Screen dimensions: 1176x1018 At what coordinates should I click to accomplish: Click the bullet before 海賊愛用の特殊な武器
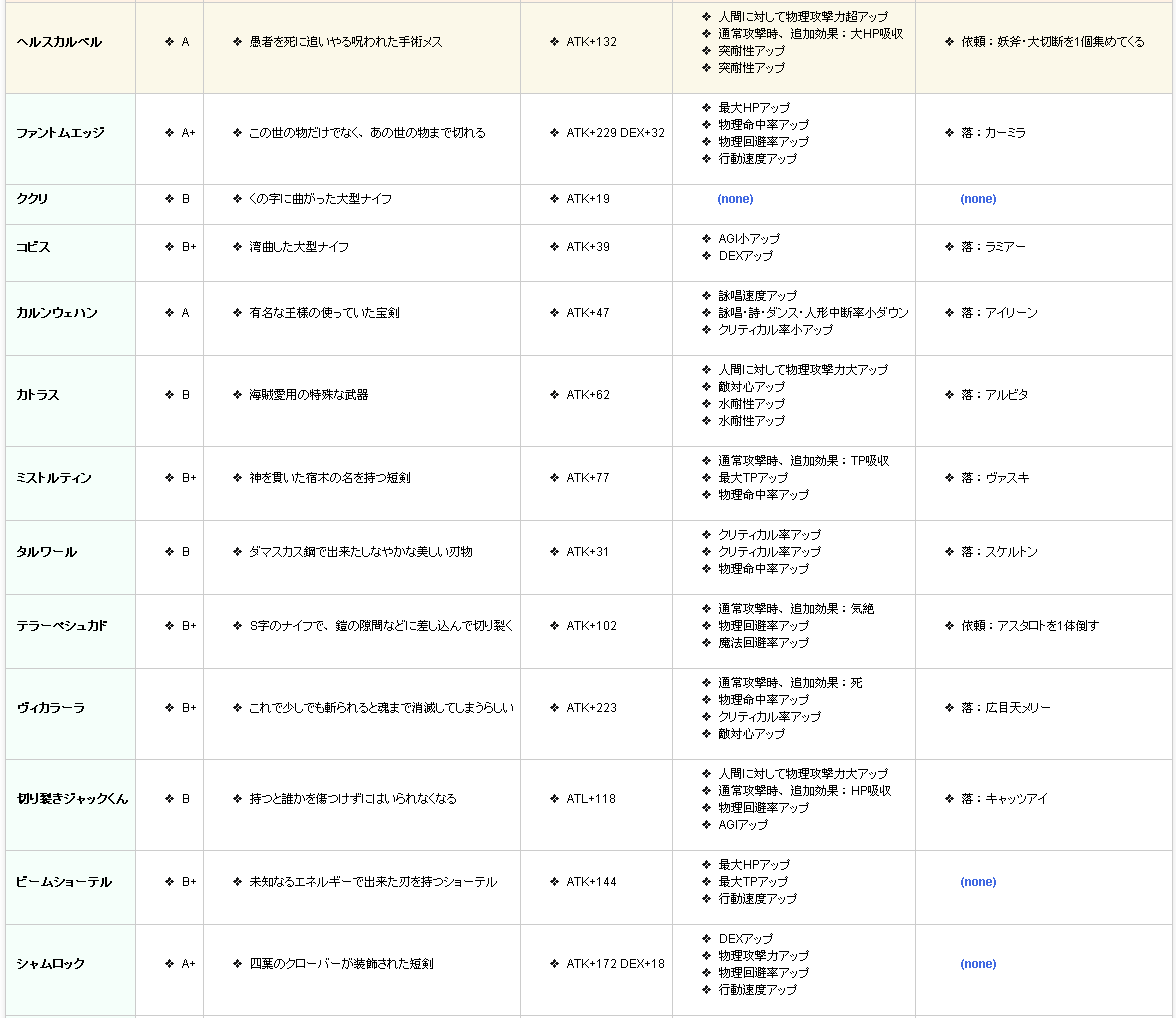pos(237,395)
